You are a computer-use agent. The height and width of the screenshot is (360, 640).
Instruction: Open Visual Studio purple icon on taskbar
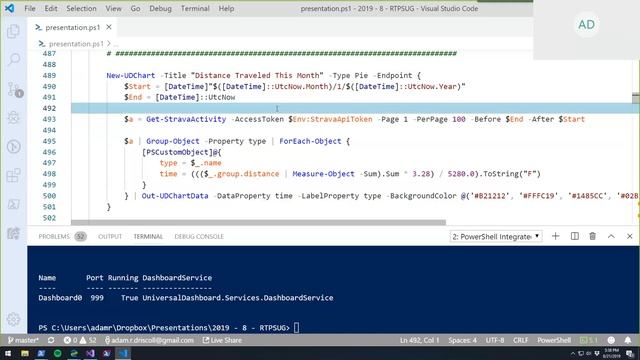tap(90, 353)
